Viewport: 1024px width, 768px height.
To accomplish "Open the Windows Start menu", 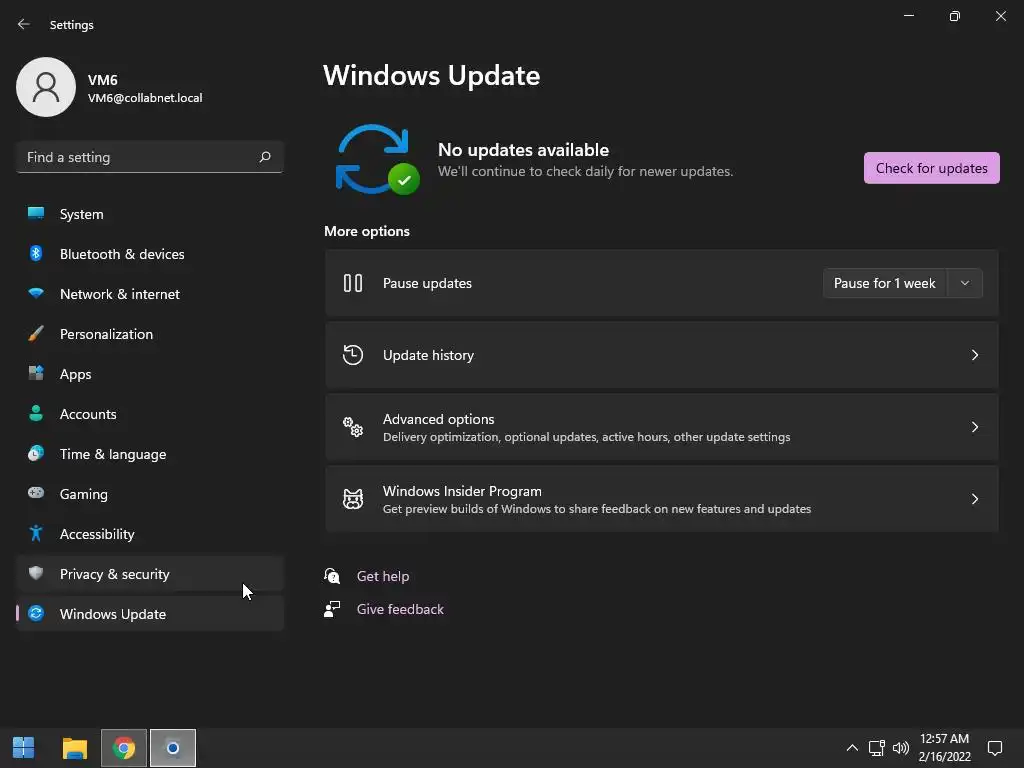I will 24,748.
